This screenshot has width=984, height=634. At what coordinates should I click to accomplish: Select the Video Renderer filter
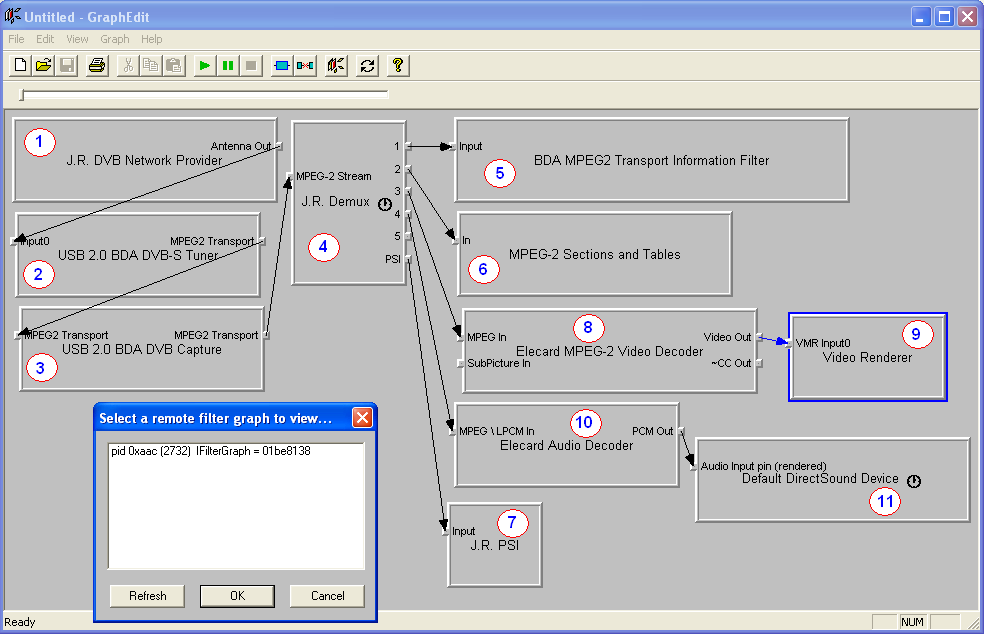pyautogui.click(x=867, y=358)
